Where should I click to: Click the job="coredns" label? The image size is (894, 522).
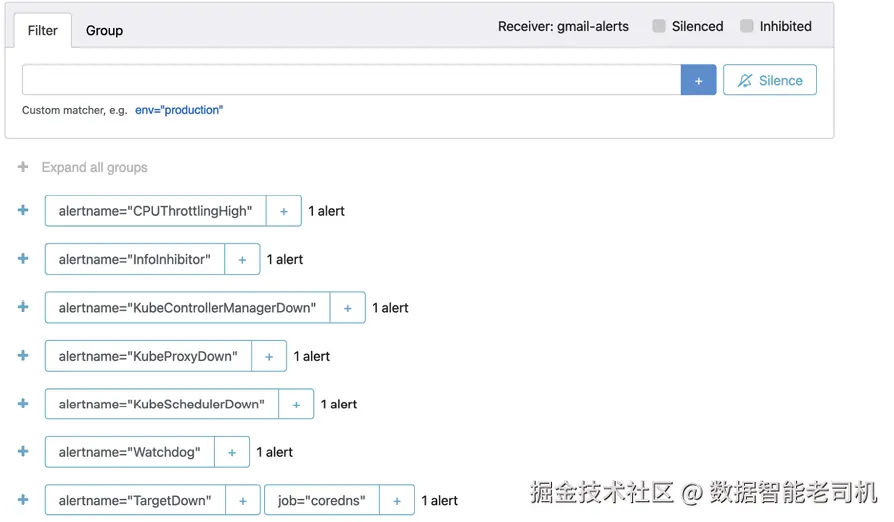[x=322, y=500]
